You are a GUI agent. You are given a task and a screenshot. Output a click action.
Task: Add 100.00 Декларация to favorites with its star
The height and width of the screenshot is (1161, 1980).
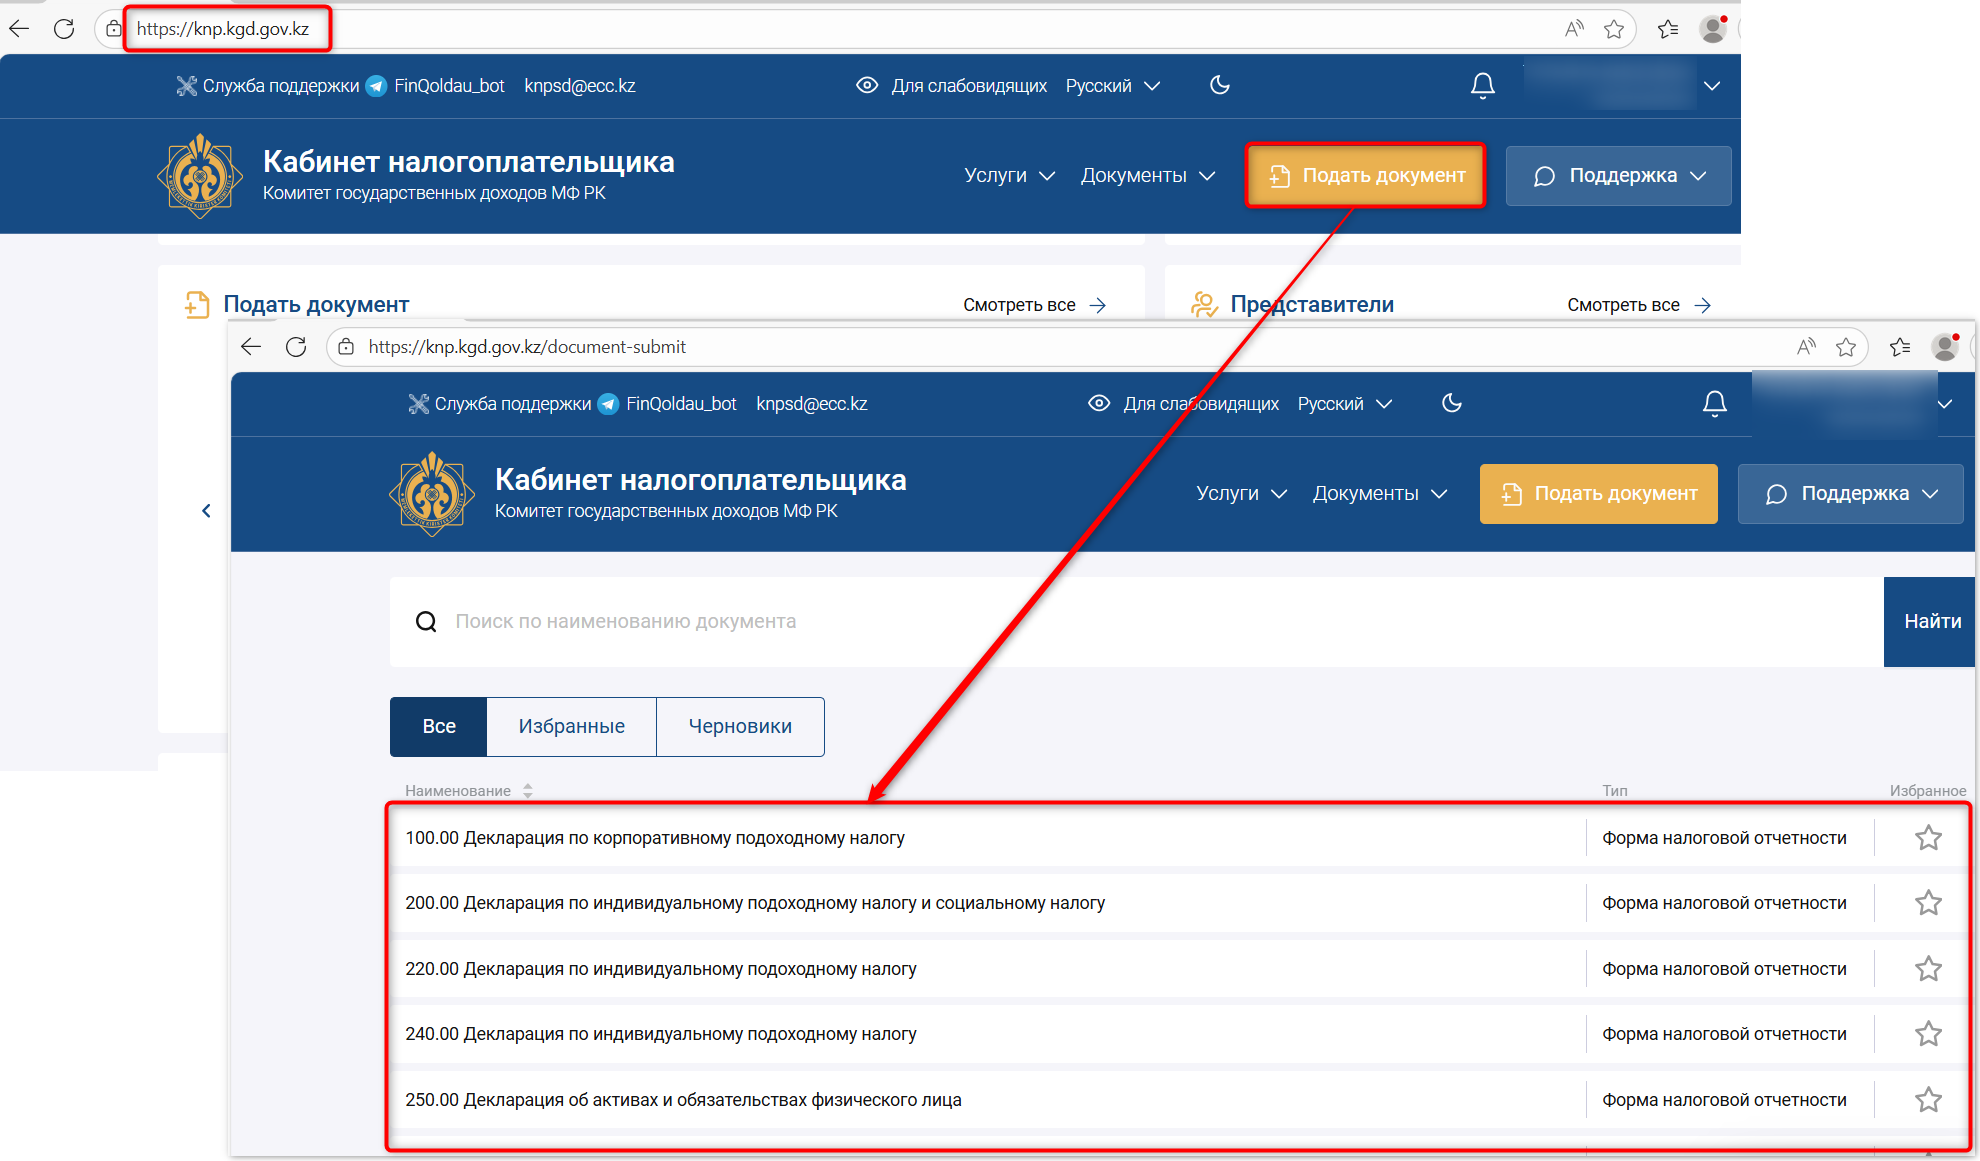(1928, 838)
